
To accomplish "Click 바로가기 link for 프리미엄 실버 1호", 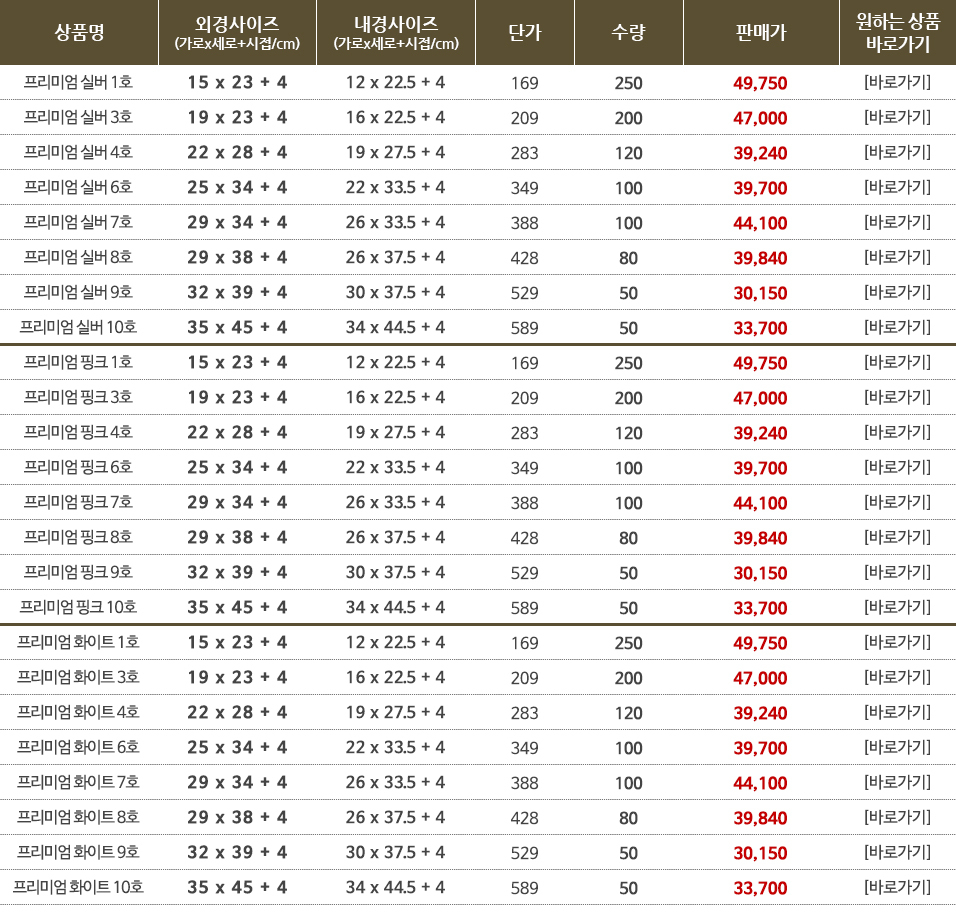I will pos(897,82).
